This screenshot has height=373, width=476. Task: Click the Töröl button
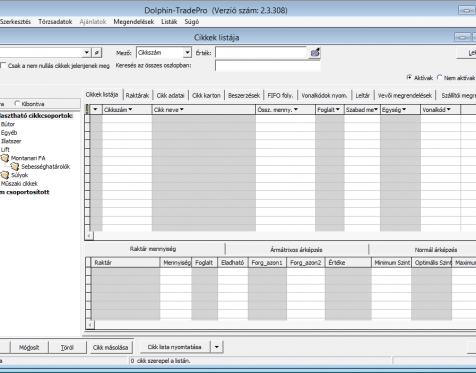click(x=67, y=347)
